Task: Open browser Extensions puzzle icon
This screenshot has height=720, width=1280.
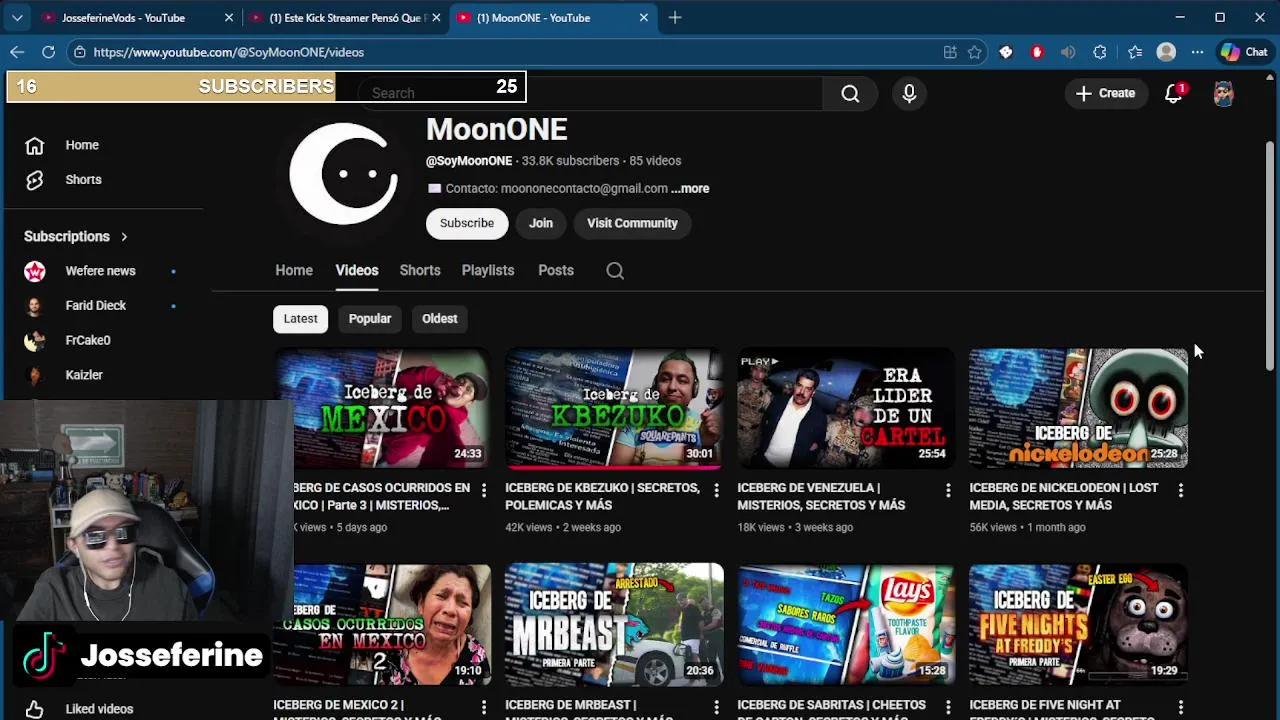Action: (x=1100, y=52)
